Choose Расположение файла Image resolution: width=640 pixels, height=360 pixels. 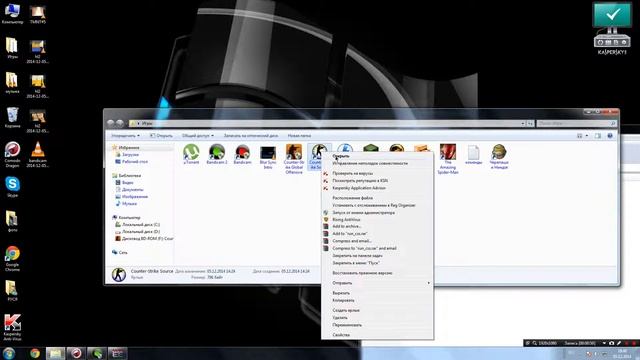point(378,198)
